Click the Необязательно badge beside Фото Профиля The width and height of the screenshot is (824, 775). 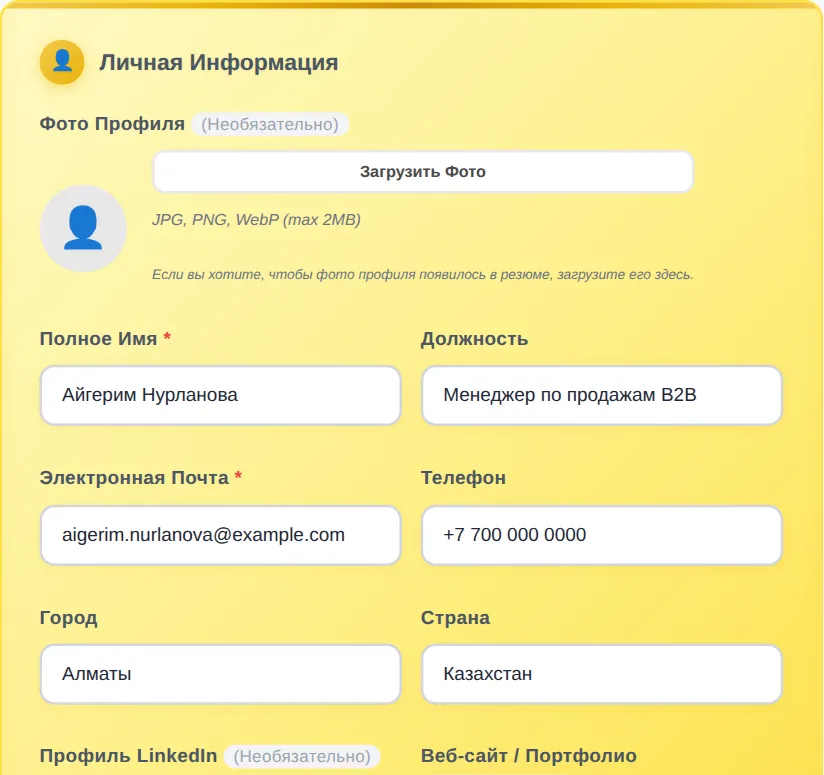click(270, 125)
